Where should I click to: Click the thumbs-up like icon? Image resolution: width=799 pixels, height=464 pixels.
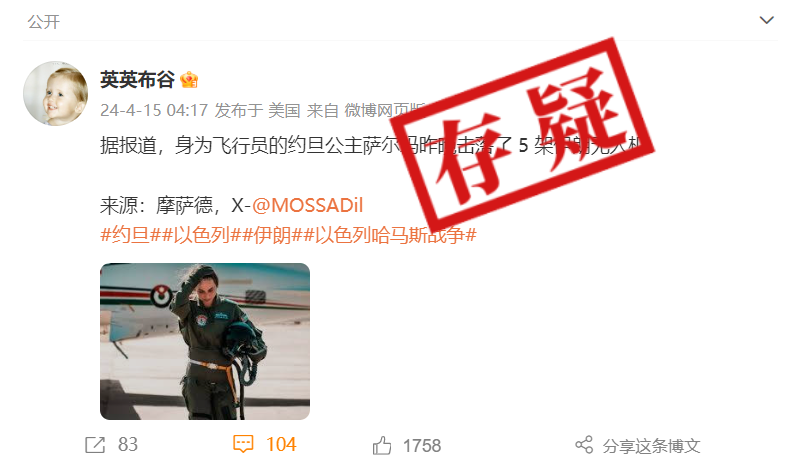(382, 445)
